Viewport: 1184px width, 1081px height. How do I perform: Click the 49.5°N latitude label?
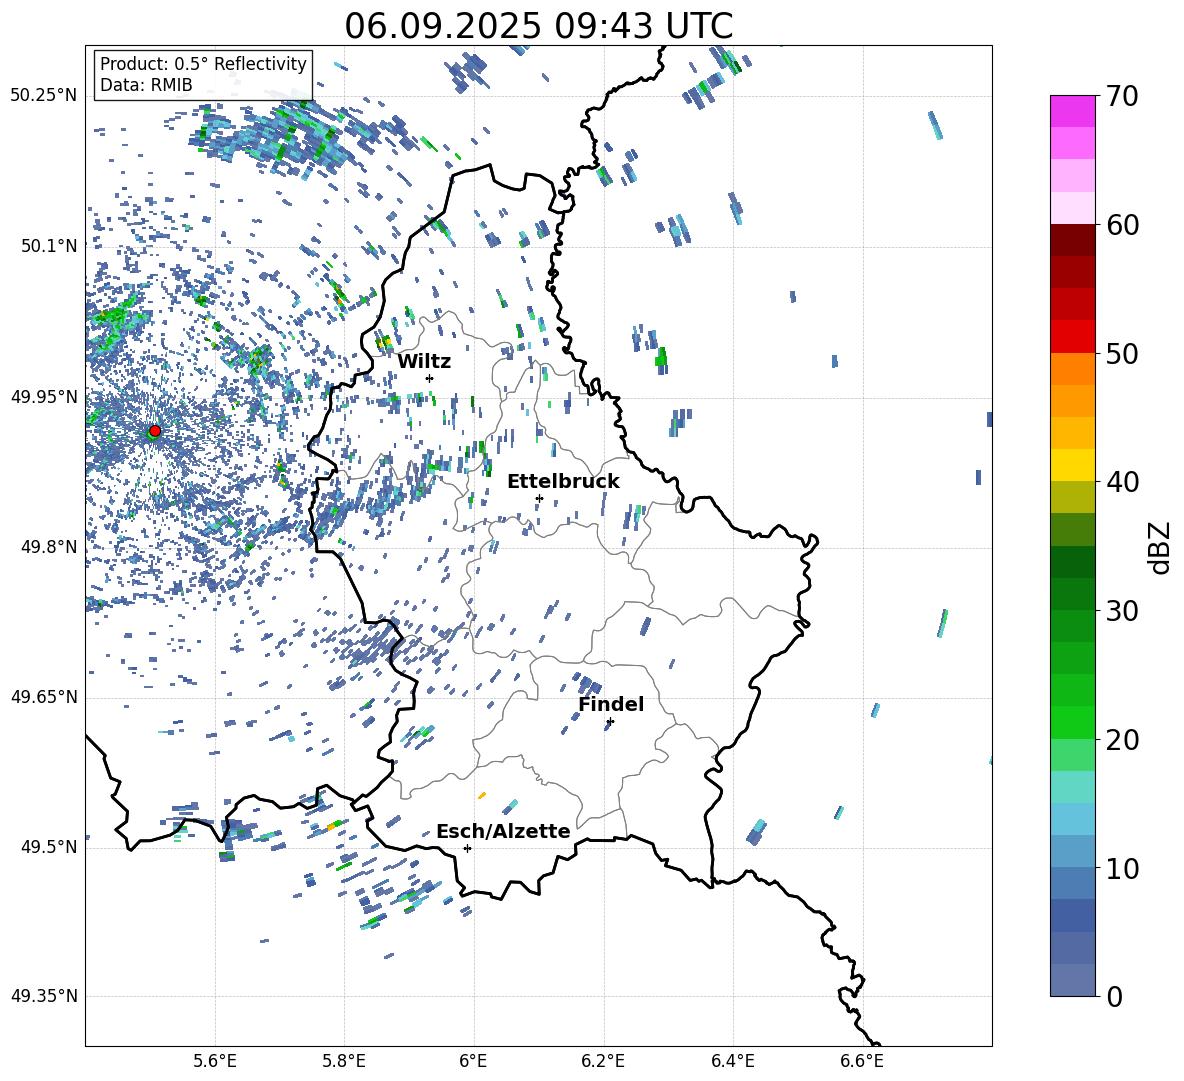pos(50,847)
